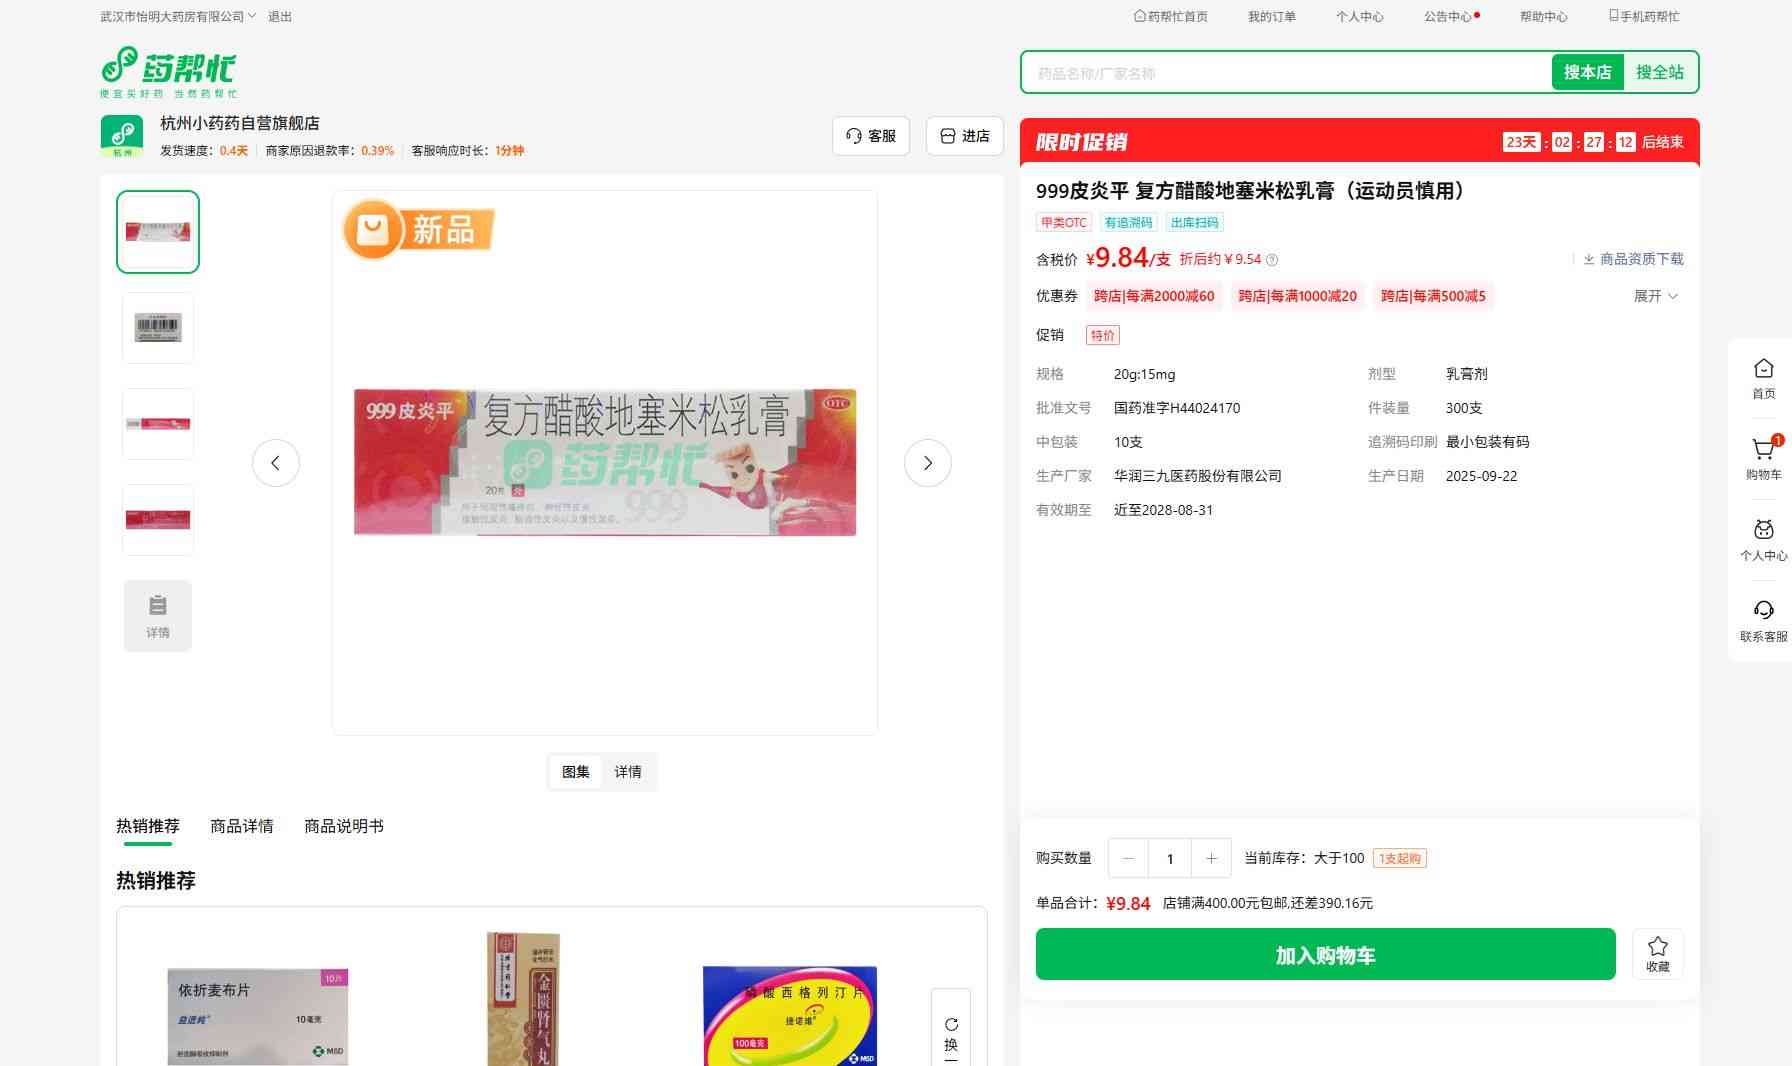The width and height of the screenshot is (1792, 1066).
Task: Switch image viewer to 图集 view
Action: (x=575, y=772)
